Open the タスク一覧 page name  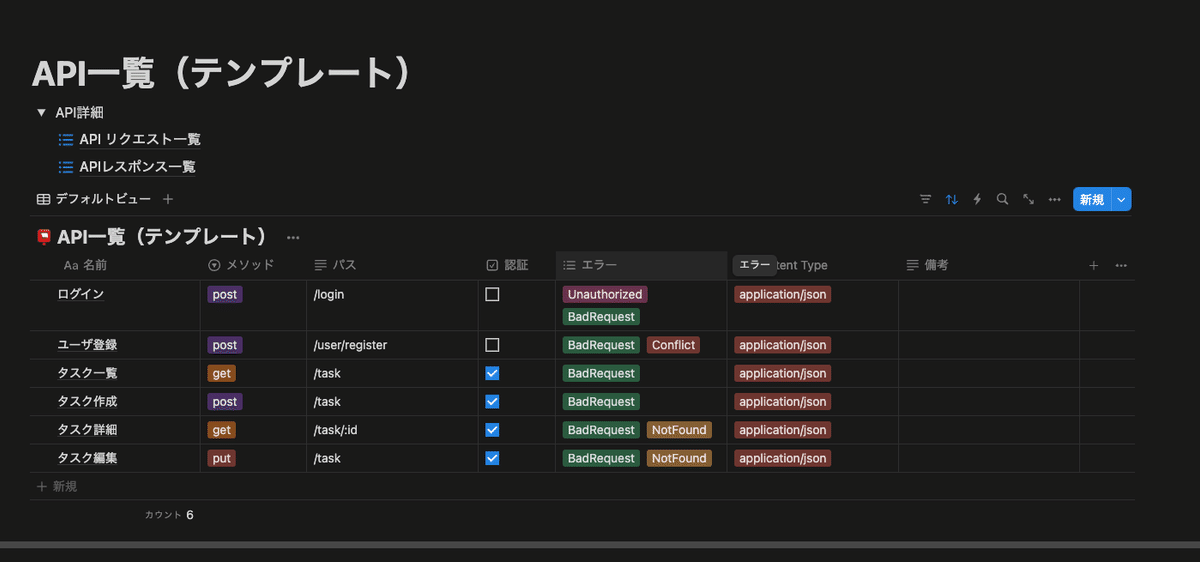(87, 373)
